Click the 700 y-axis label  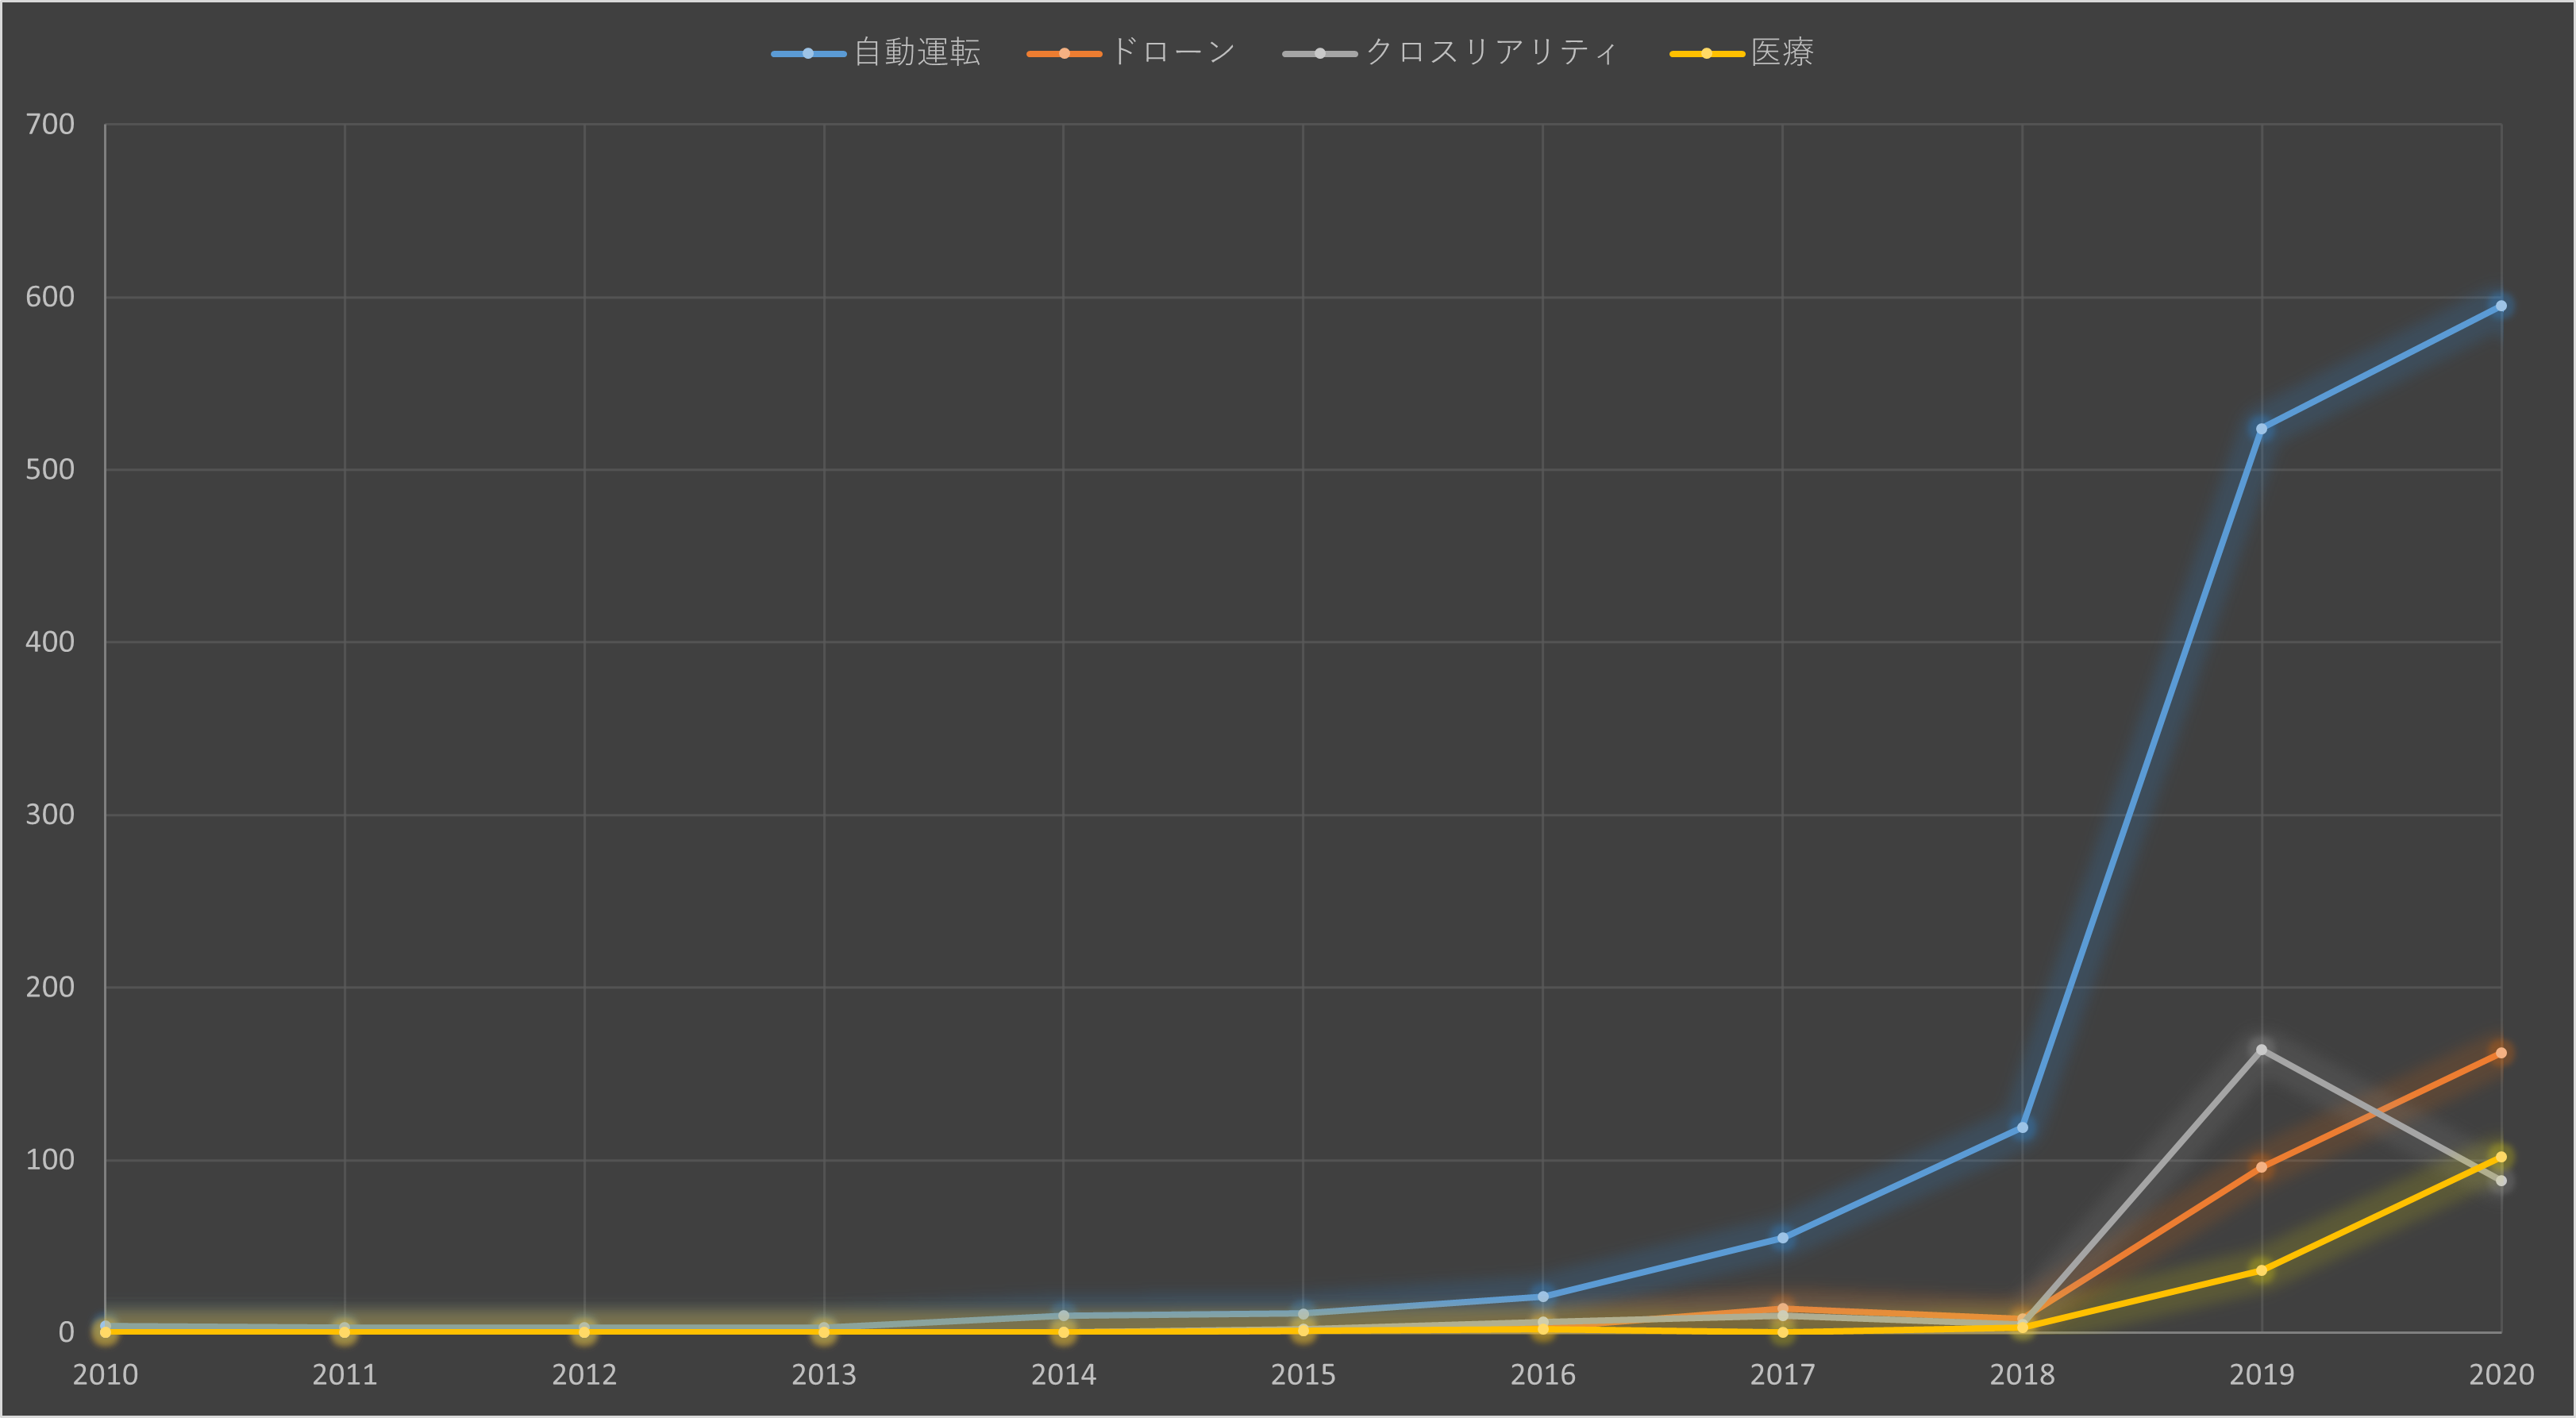click(50, 124)
